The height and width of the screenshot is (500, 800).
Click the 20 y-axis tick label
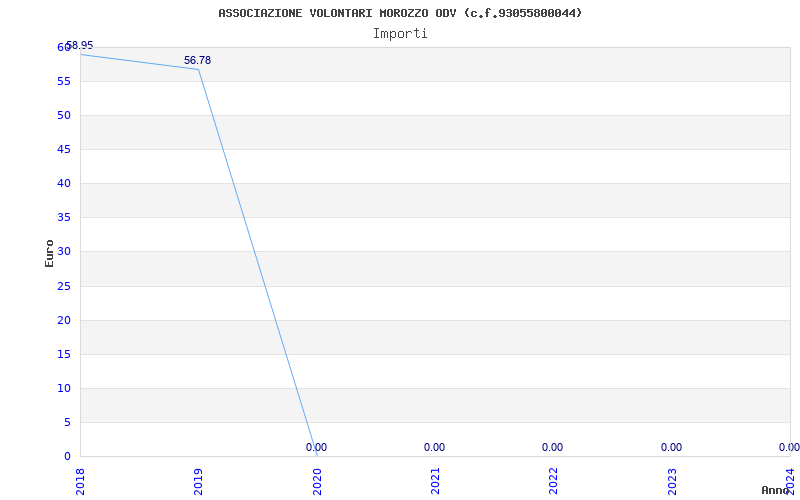tap(64, 320)
